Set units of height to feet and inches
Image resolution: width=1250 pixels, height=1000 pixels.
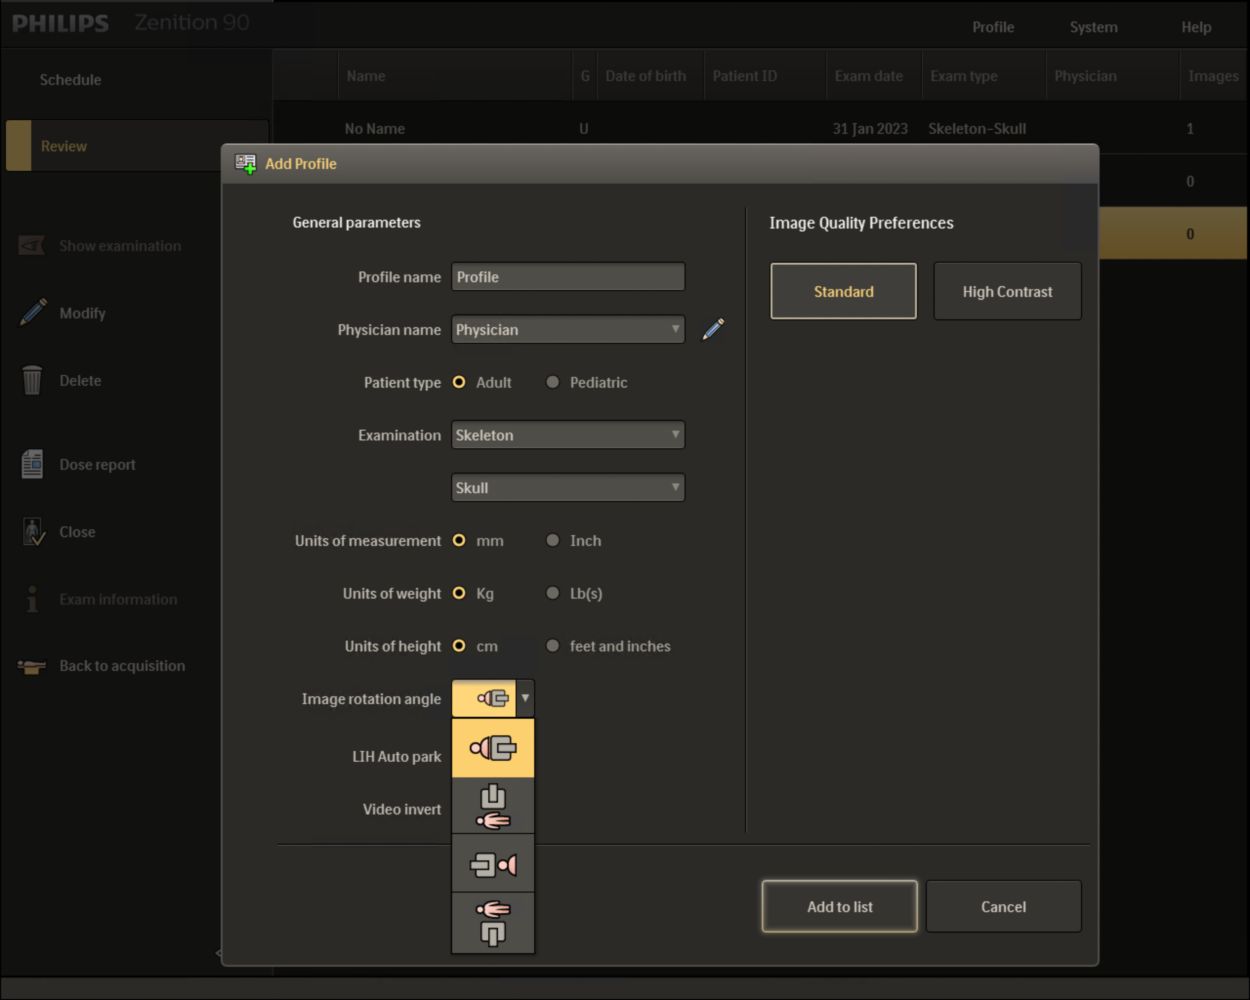[552, 646]
